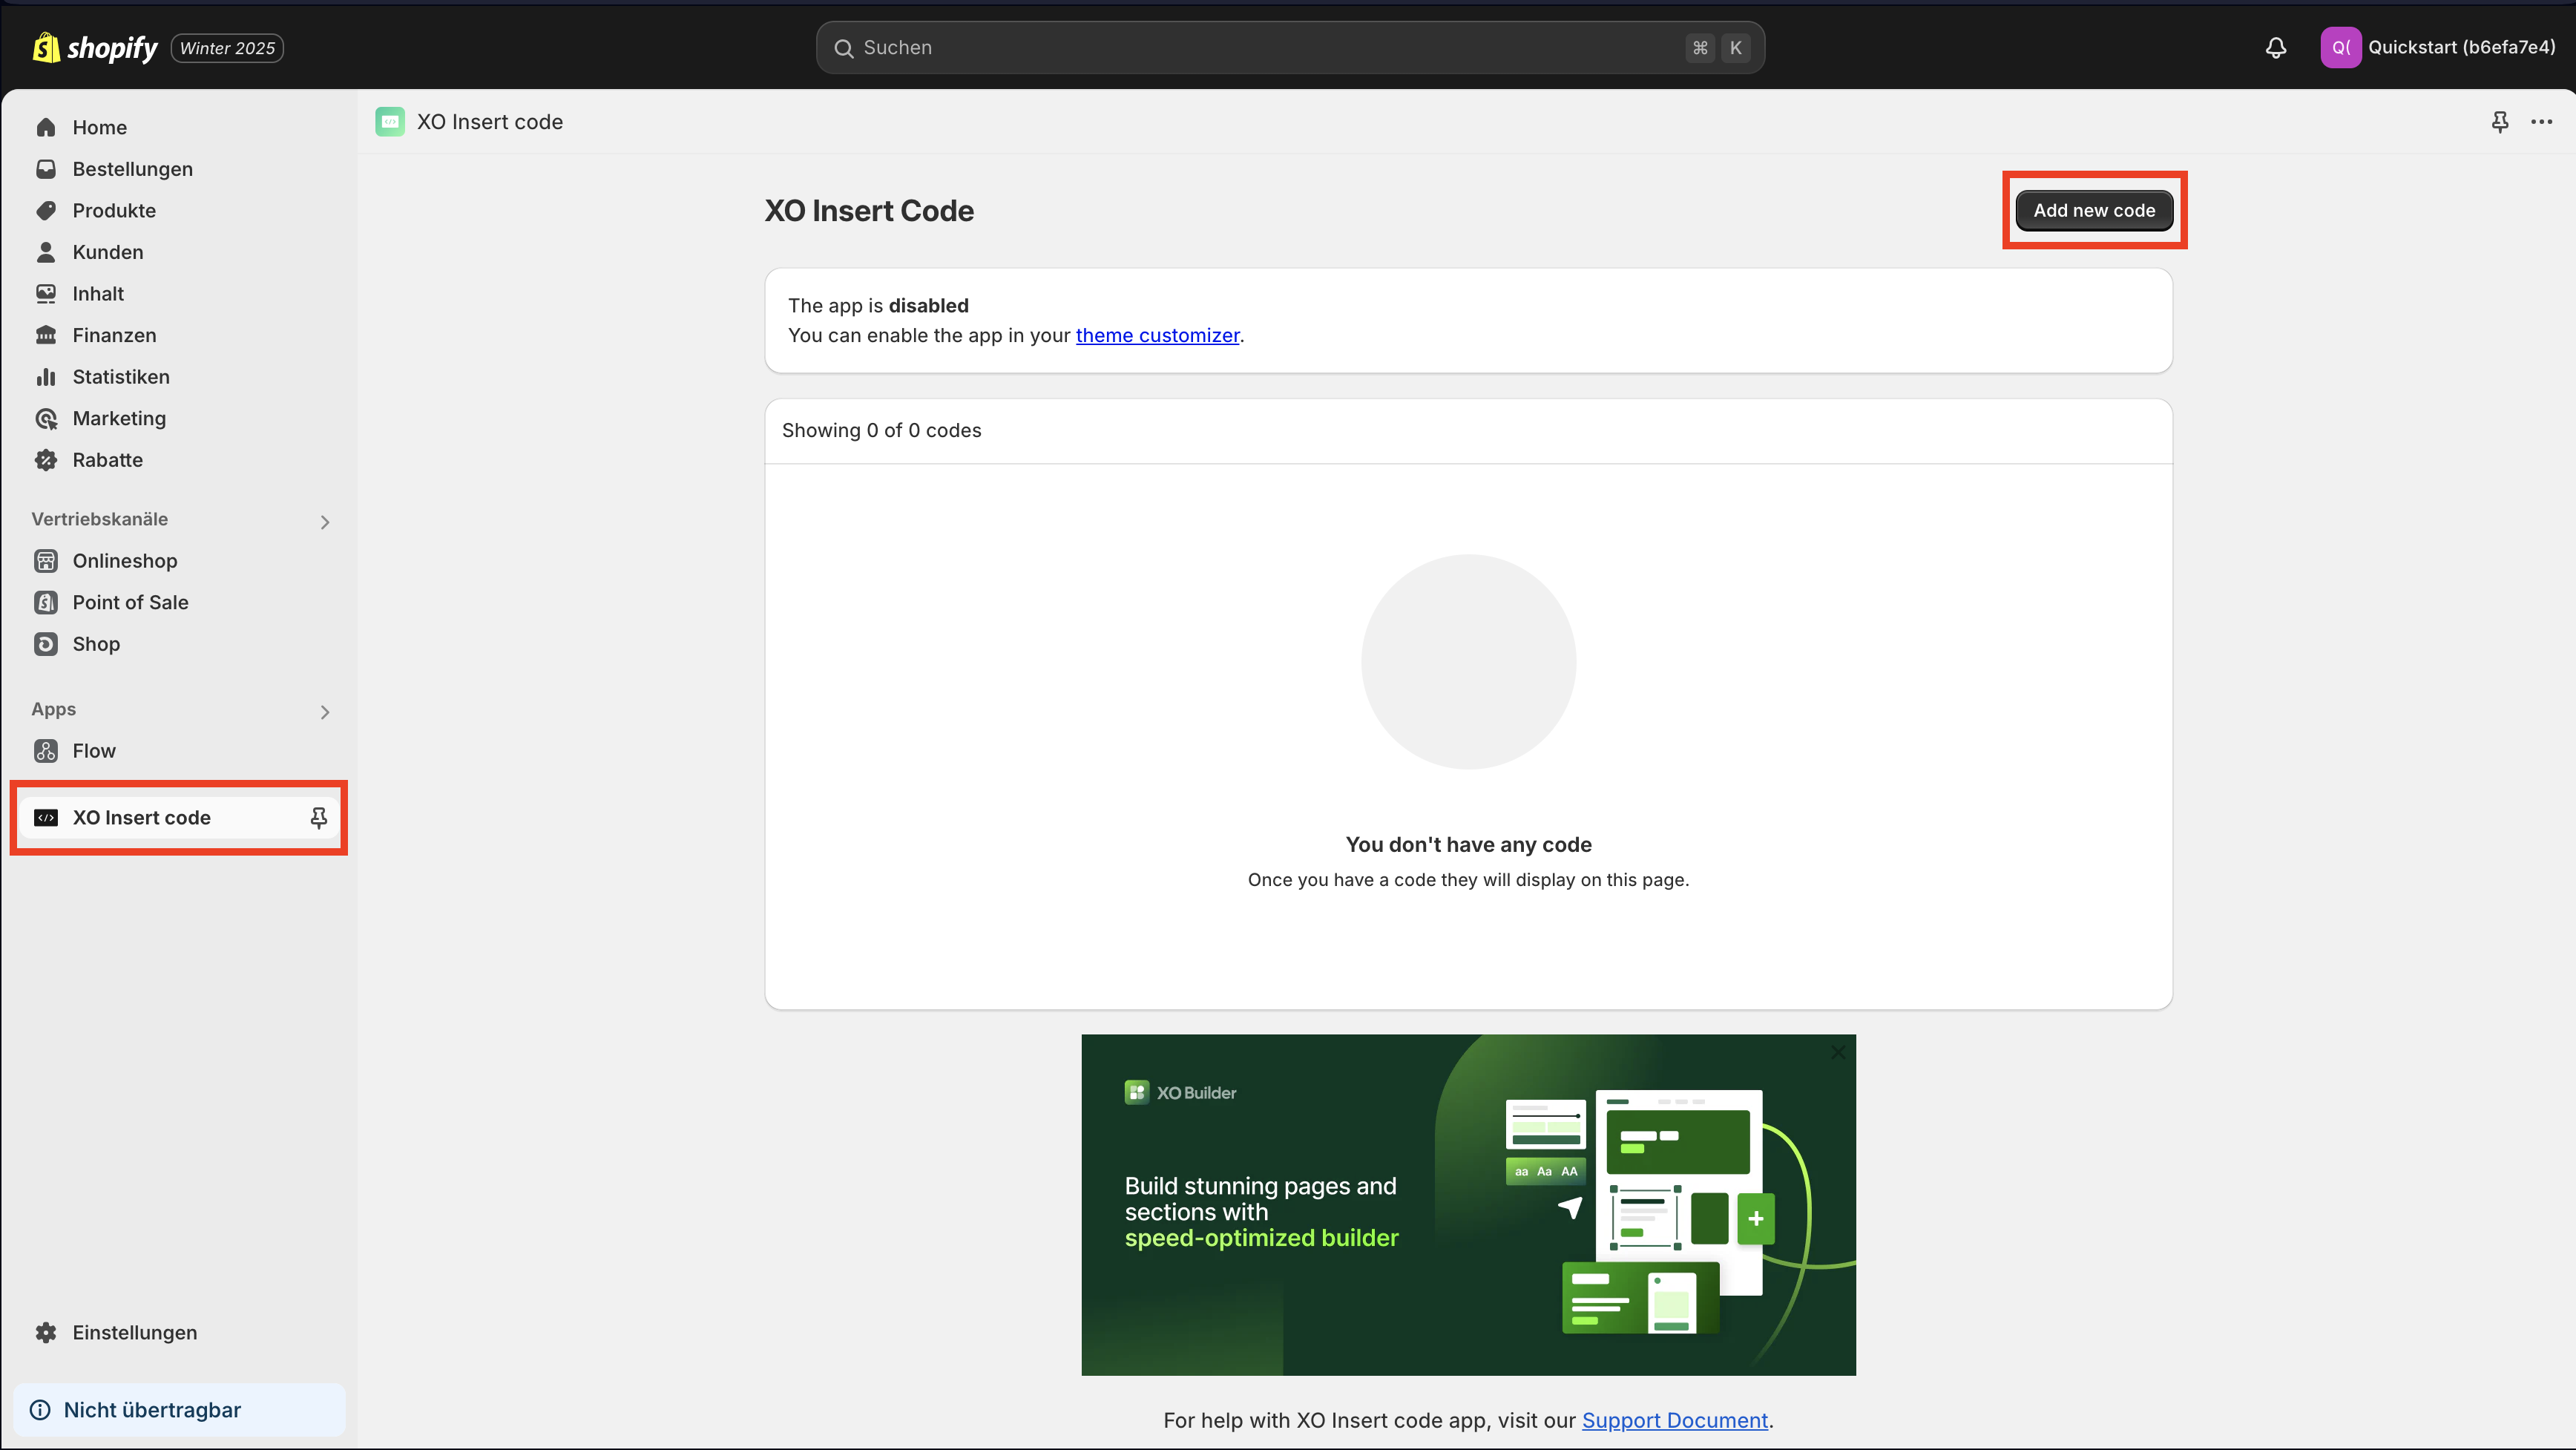The width and height of the screenshot is (2576, 1450).
Task: Click the info icon beside Nicht übertragbar
Action: [x=40, y=1410]
